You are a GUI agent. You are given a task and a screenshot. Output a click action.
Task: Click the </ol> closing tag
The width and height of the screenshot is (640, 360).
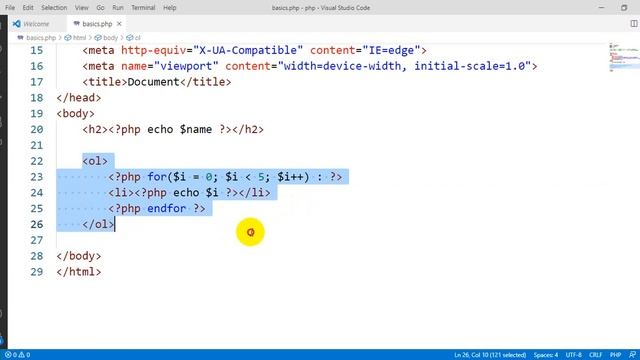click(98, 224)
